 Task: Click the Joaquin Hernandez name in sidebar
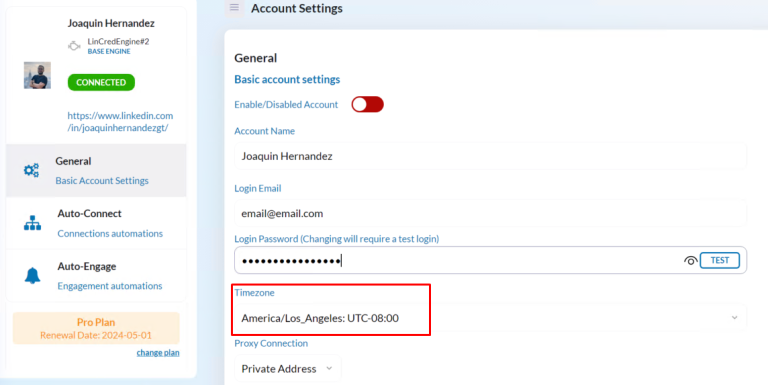pyautogui.click(x=111, y=23)
